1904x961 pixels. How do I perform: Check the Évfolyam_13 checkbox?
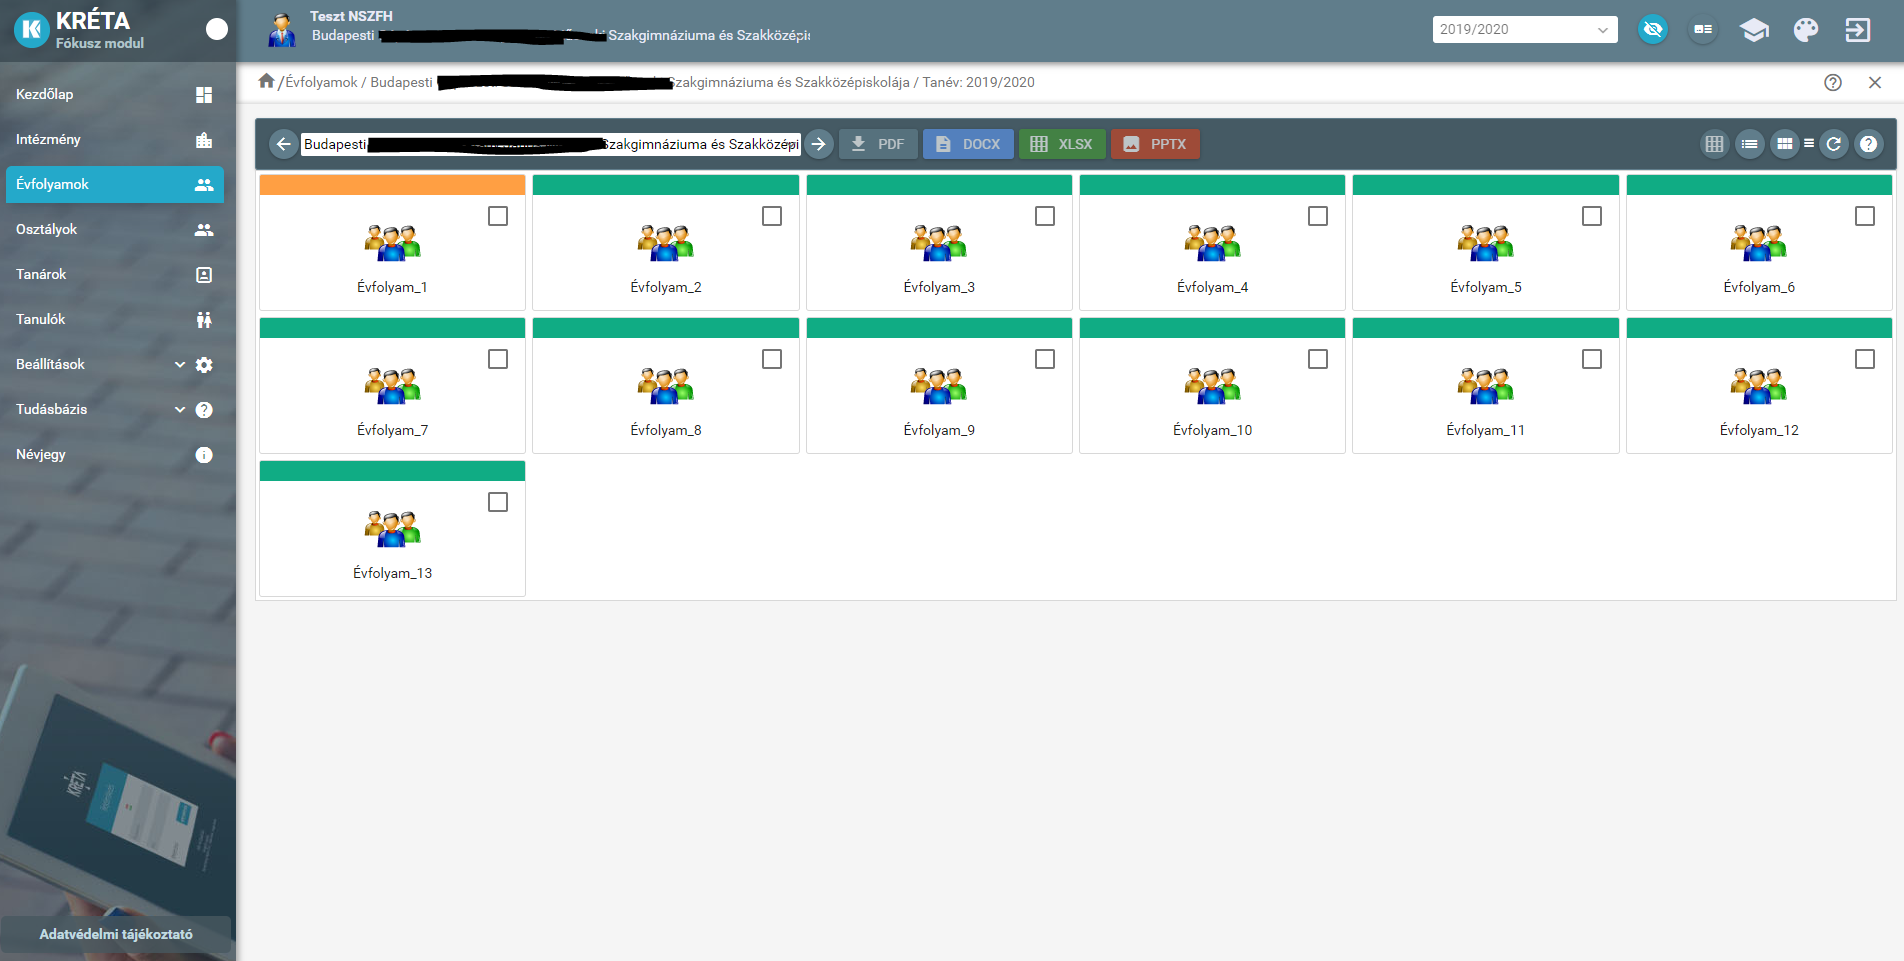point(498,502)
